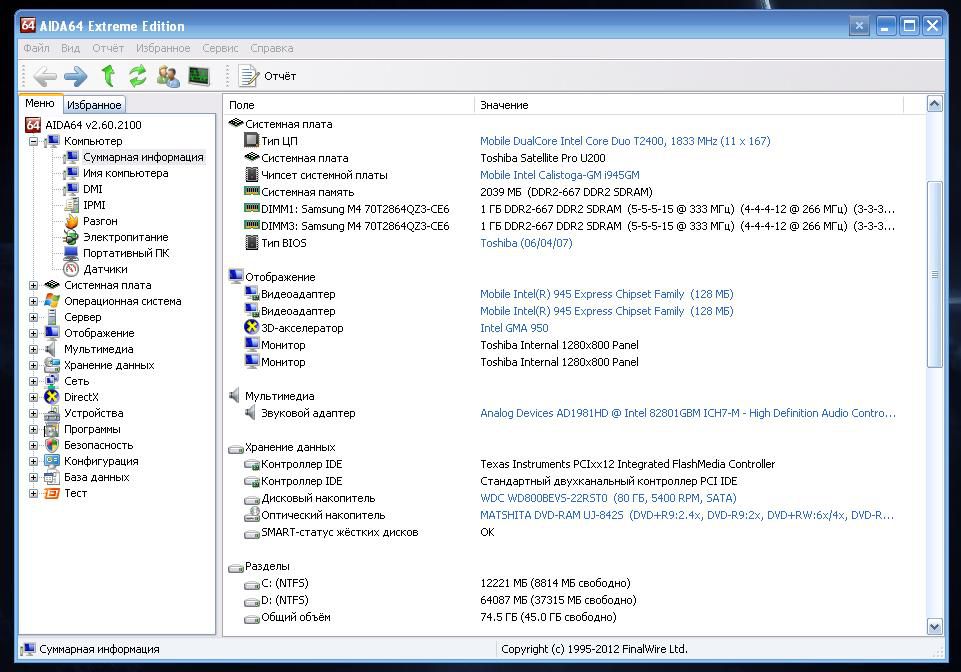The image size is (961, 672).
Task: Click the scrollbar down arrow in the value list
Action: tap(934, 627)
